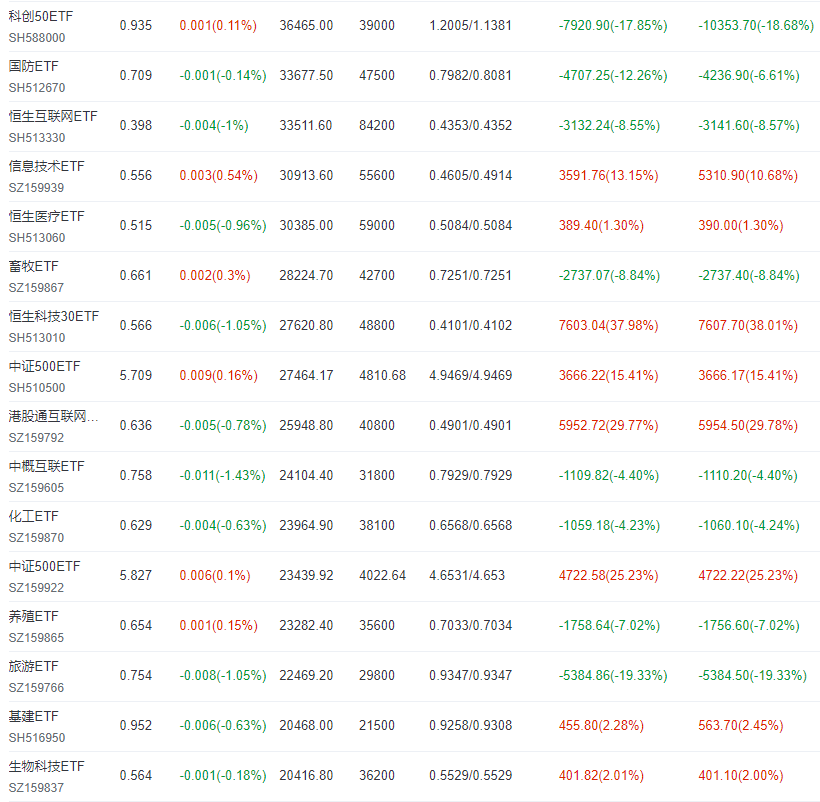Select change -0.011(-1.43%) for 中概互联ETF

222,476
